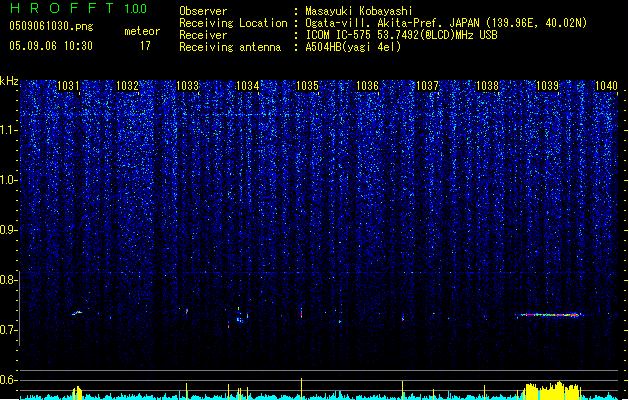Click the time marker 1039
629x400 pixels.
pyautogui.click(x=547, y=86)
